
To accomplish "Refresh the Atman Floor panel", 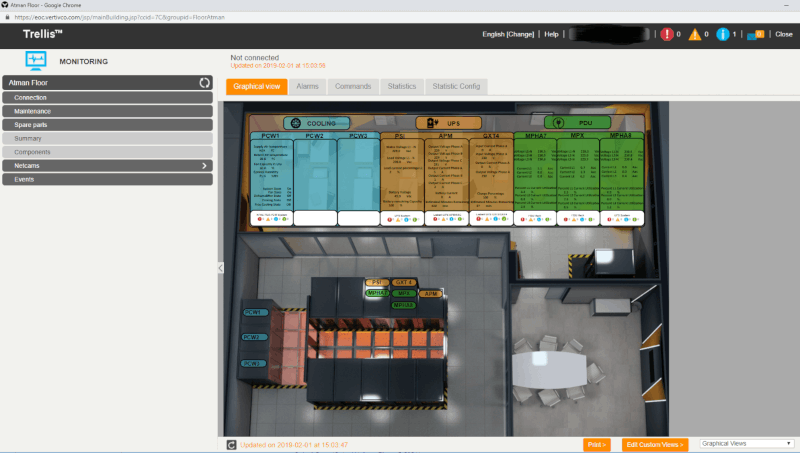I will tap(204, 83).
